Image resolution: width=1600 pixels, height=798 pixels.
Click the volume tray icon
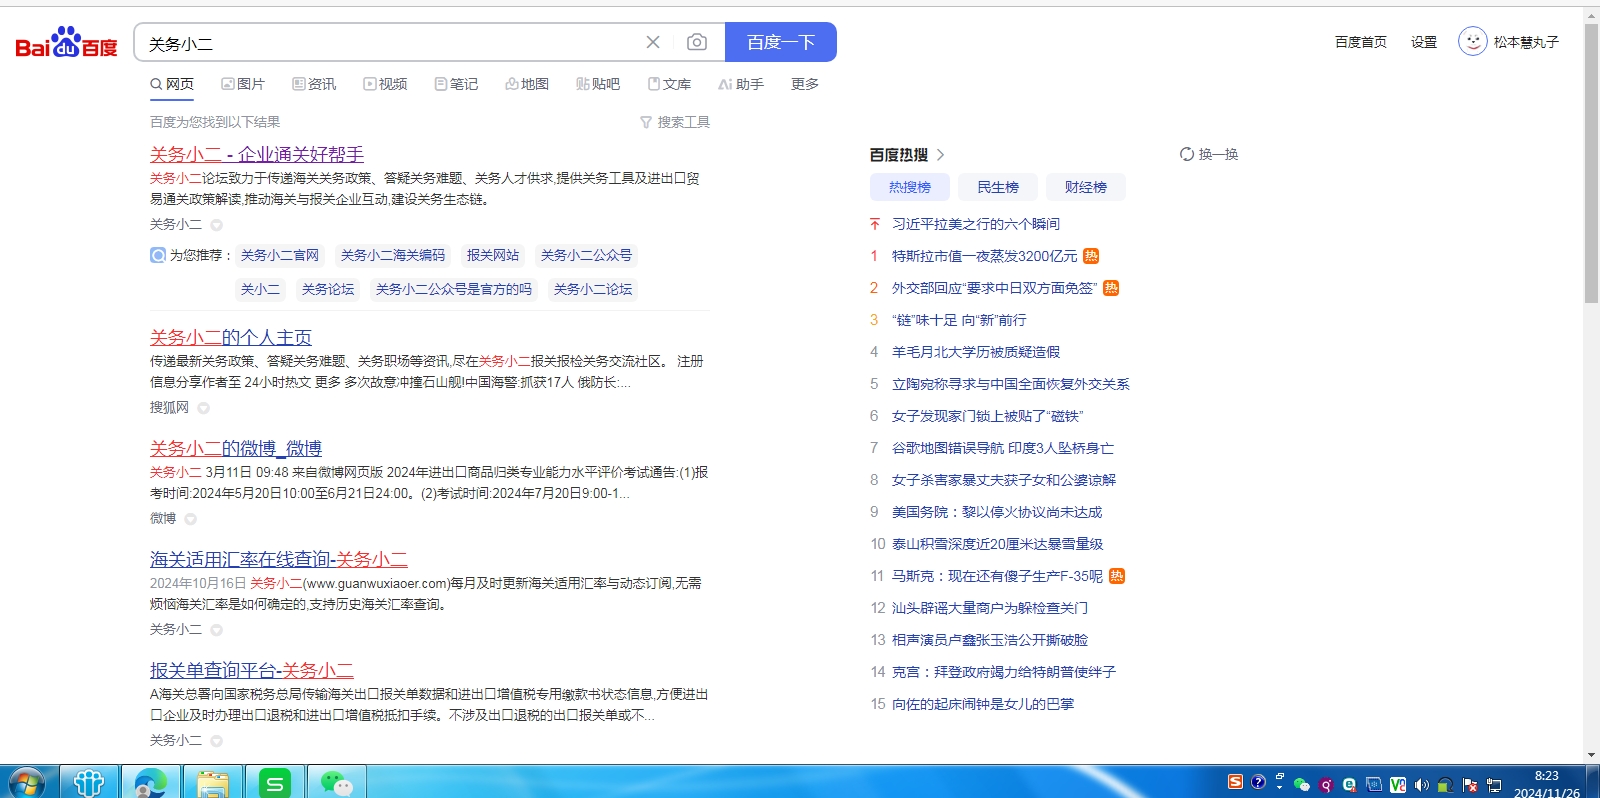[1421, 785]
